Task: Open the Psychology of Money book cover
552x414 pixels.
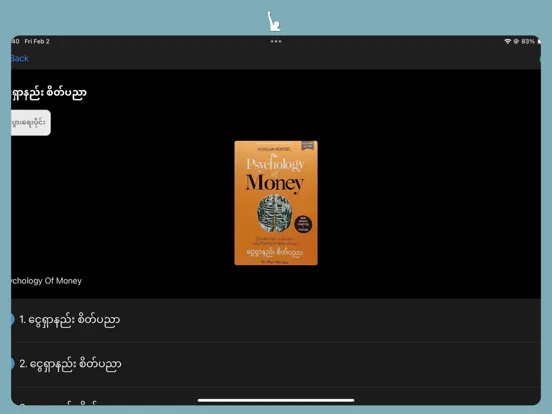Action: pyautogui.click(x=276, y=203)
